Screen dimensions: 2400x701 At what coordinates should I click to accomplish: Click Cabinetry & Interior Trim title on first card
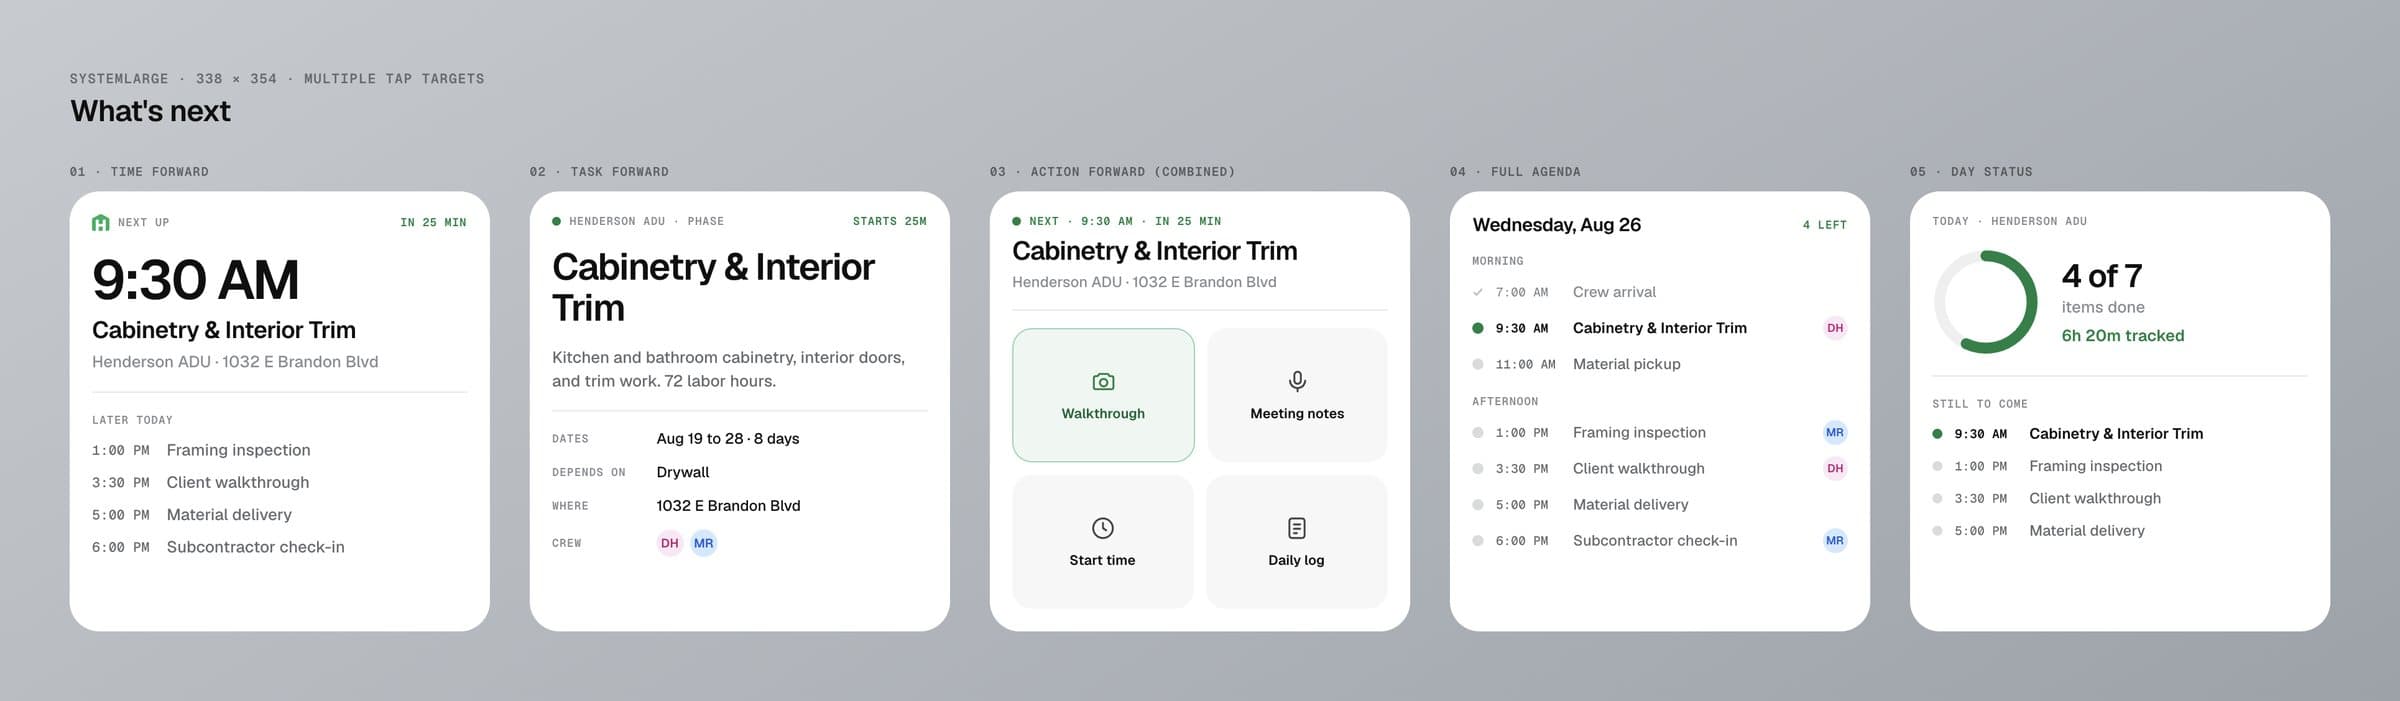click(224, 330)
